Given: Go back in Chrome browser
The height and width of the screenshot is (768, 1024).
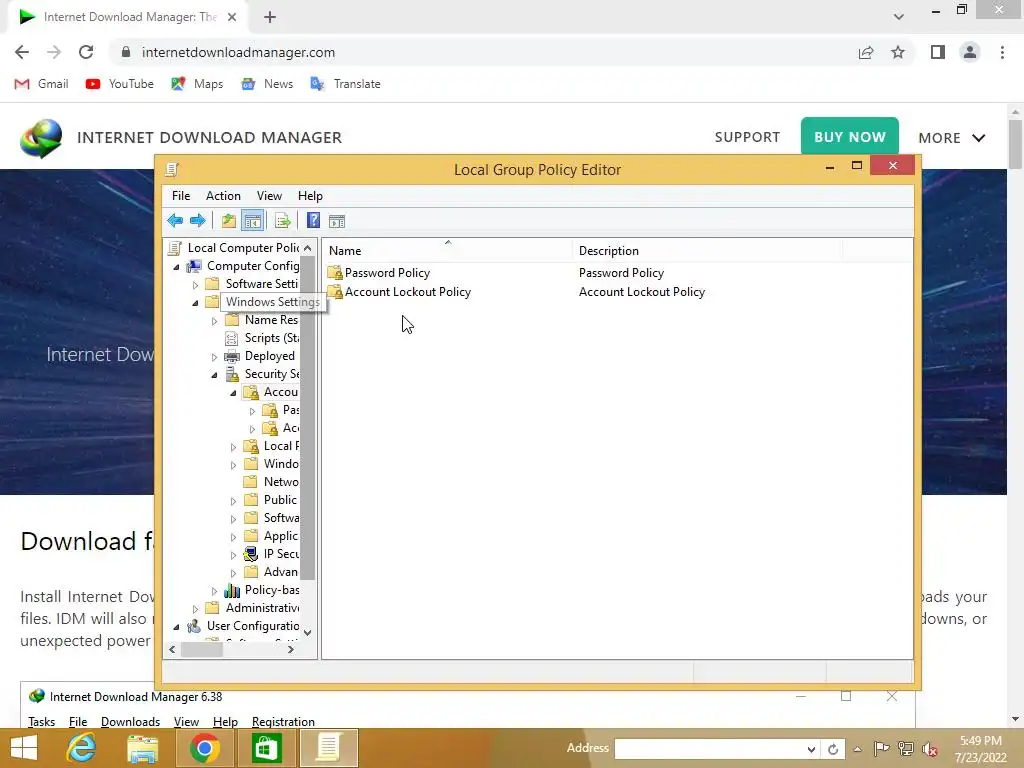Looking at the screenshot, I should coord(22,52).
